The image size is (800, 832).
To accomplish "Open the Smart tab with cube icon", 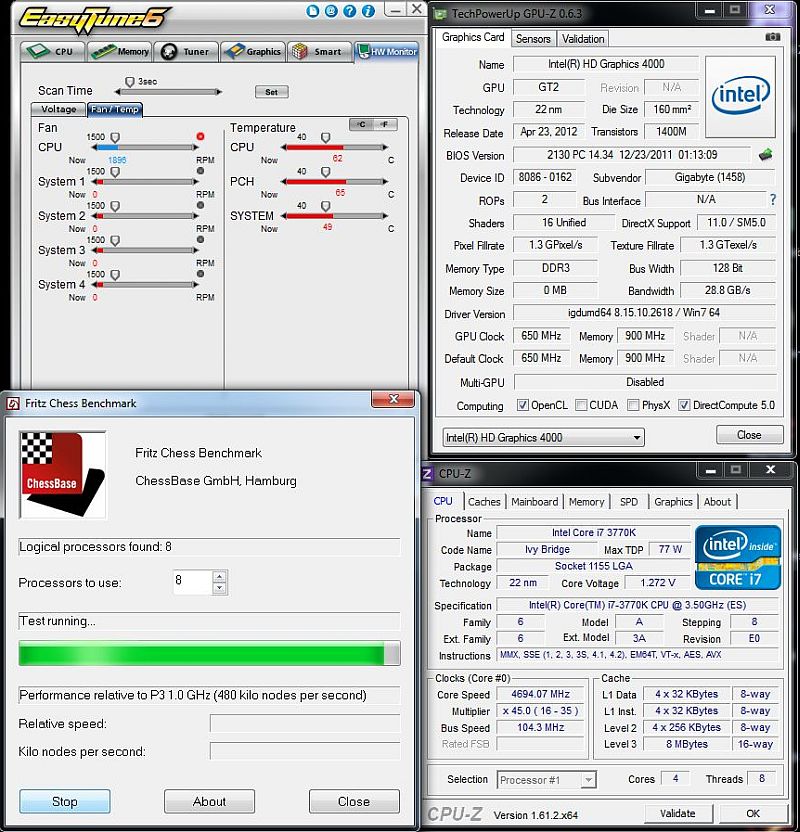I will tap(316, 51).
